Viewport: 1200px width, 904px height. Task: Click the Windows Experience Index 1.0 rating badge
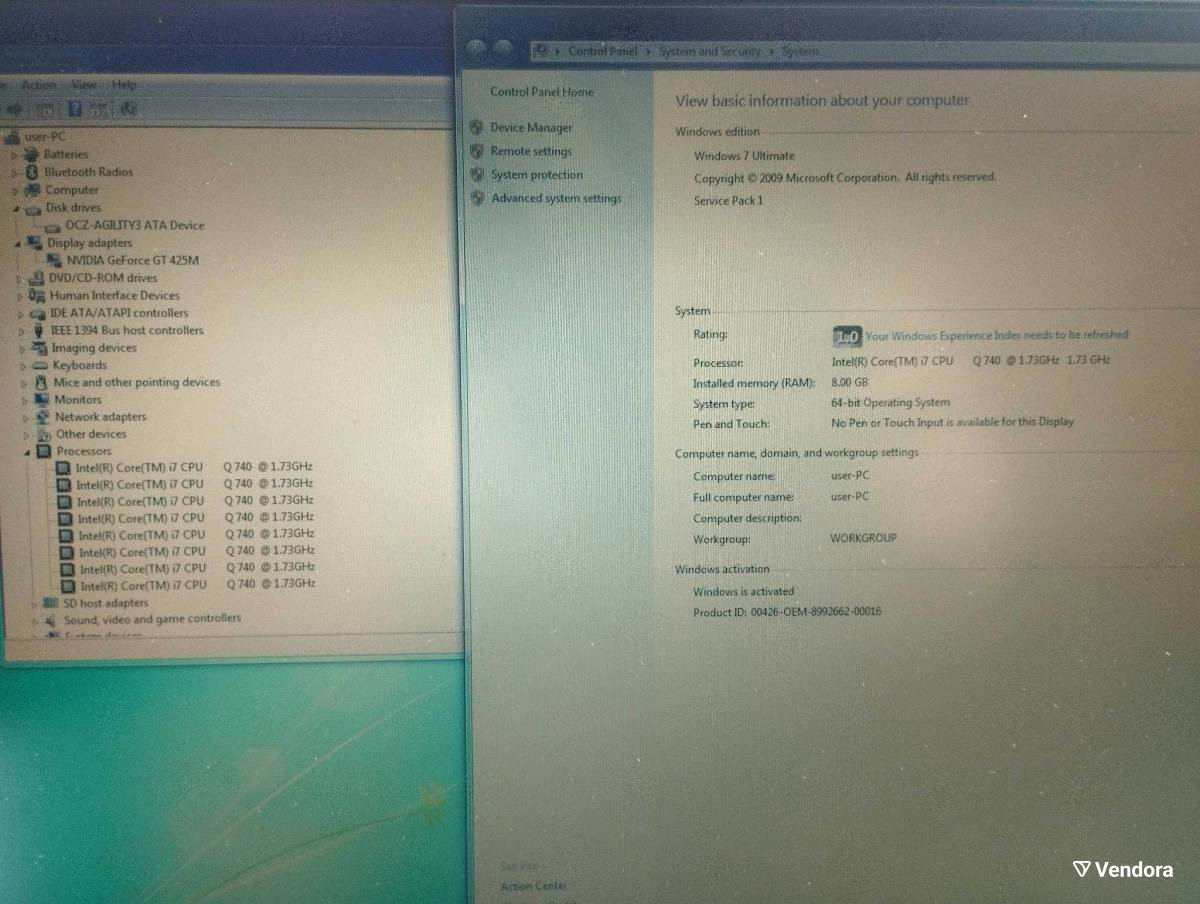click(x=847, y=337)
